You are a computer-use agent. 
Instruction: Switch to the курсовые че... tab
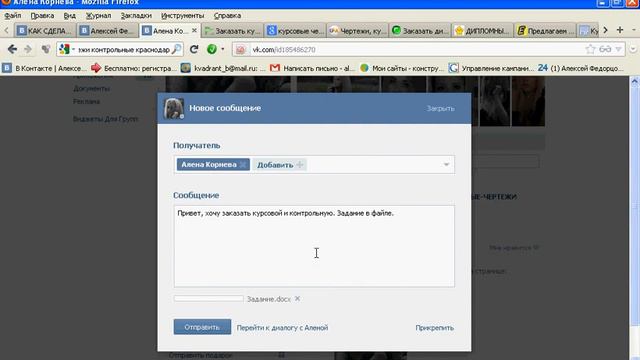(295, 31)
